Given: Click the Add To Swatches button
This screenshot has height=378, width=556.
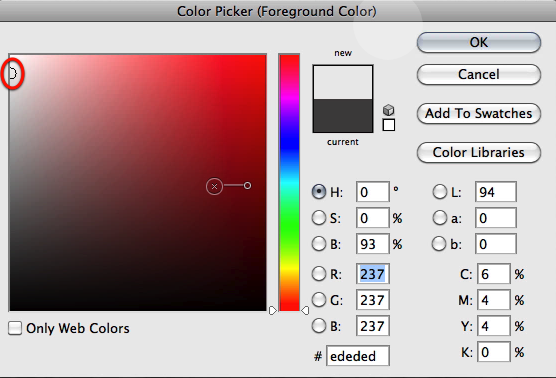Looking at the screenshot, I should 479,113.
